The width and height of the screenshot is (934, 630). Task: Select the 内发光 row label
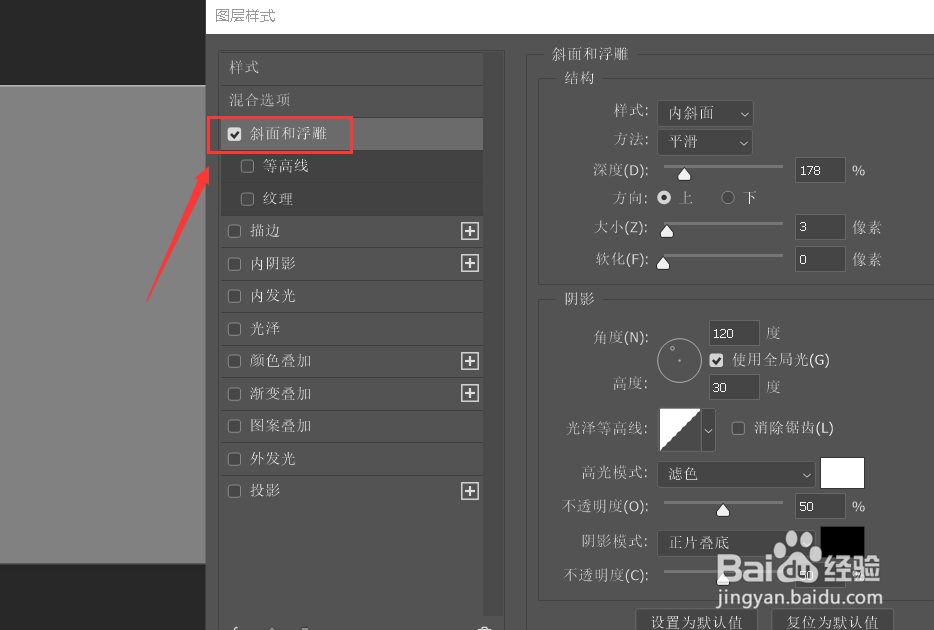(x=273, y=296)
